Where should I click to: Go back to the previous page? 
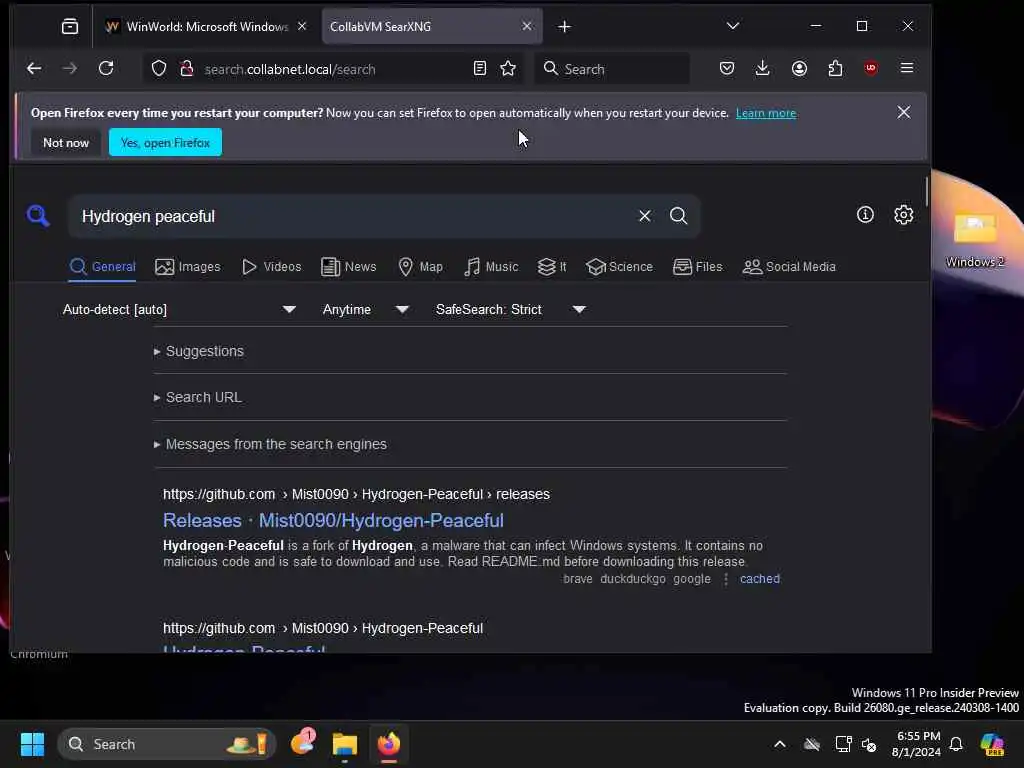click(x=34, y=69)
